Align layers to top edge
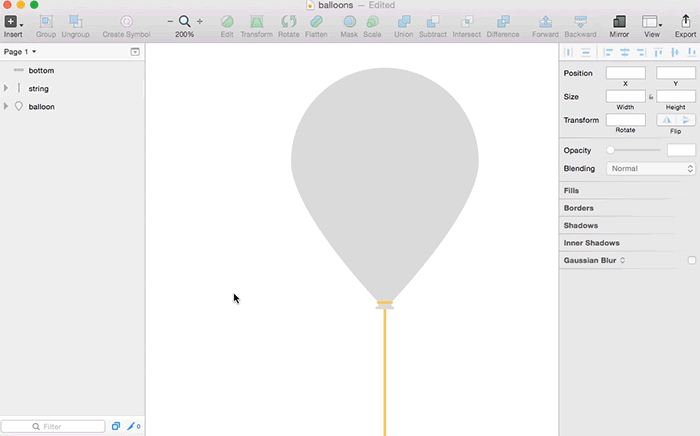Screen dimensions: 700x436 [x=658, y=52]
